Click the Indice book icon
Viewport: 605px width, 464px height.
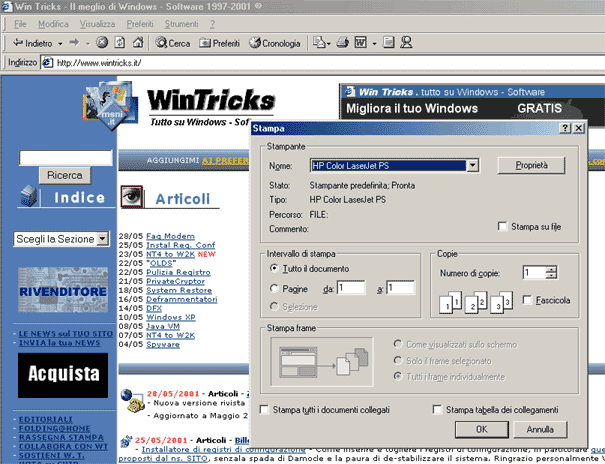(x=29, y=196)
